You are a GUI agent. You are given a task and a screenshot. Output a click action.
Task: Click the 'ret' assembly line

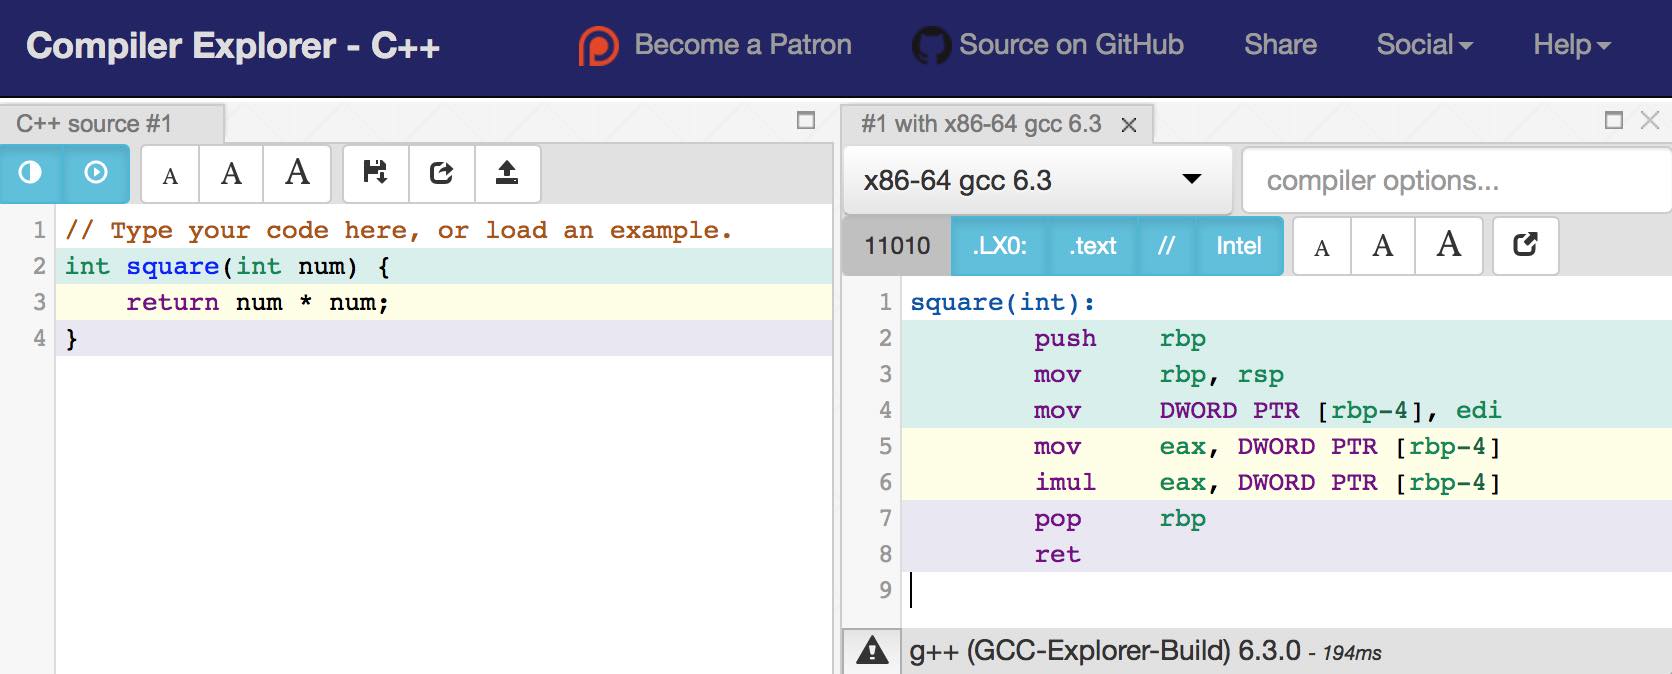coord(1058,554)
